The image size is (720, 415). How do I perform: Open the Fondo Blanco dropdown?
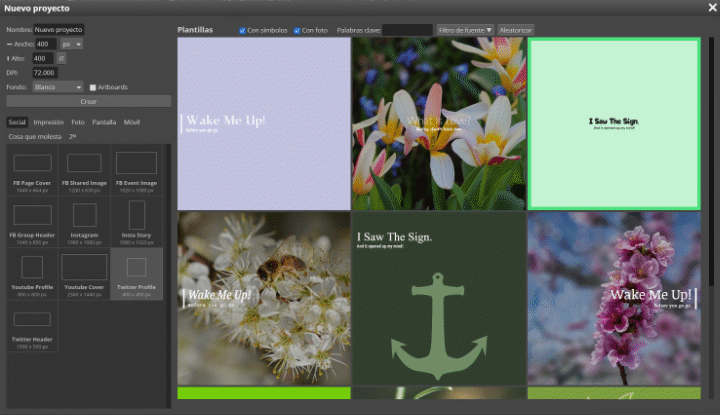[x=57, y=87]
